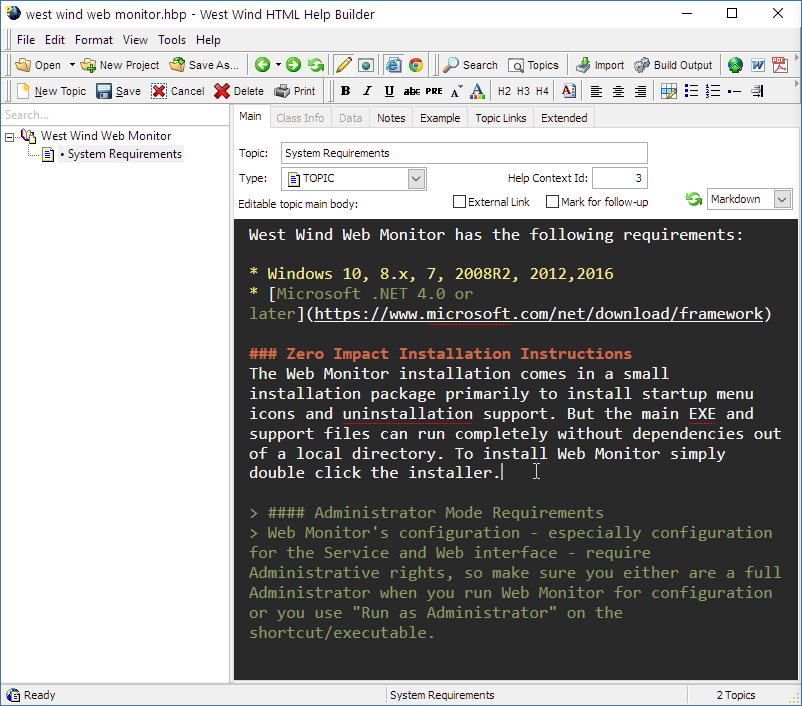Click the Delete button
This screenshot has width=802, height=706.
pyautogui.click(x=239, y=91)
